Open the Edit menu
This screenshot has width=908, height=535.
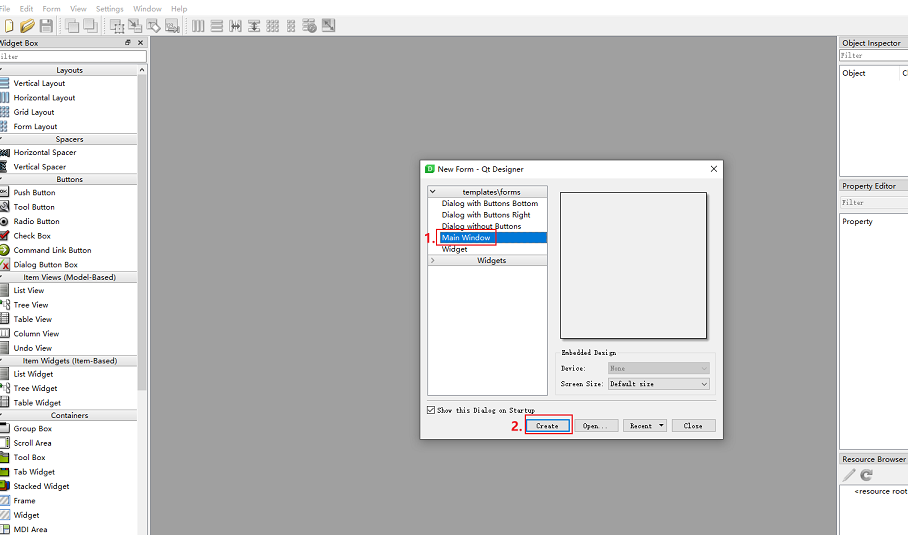(x=26, y=9)
